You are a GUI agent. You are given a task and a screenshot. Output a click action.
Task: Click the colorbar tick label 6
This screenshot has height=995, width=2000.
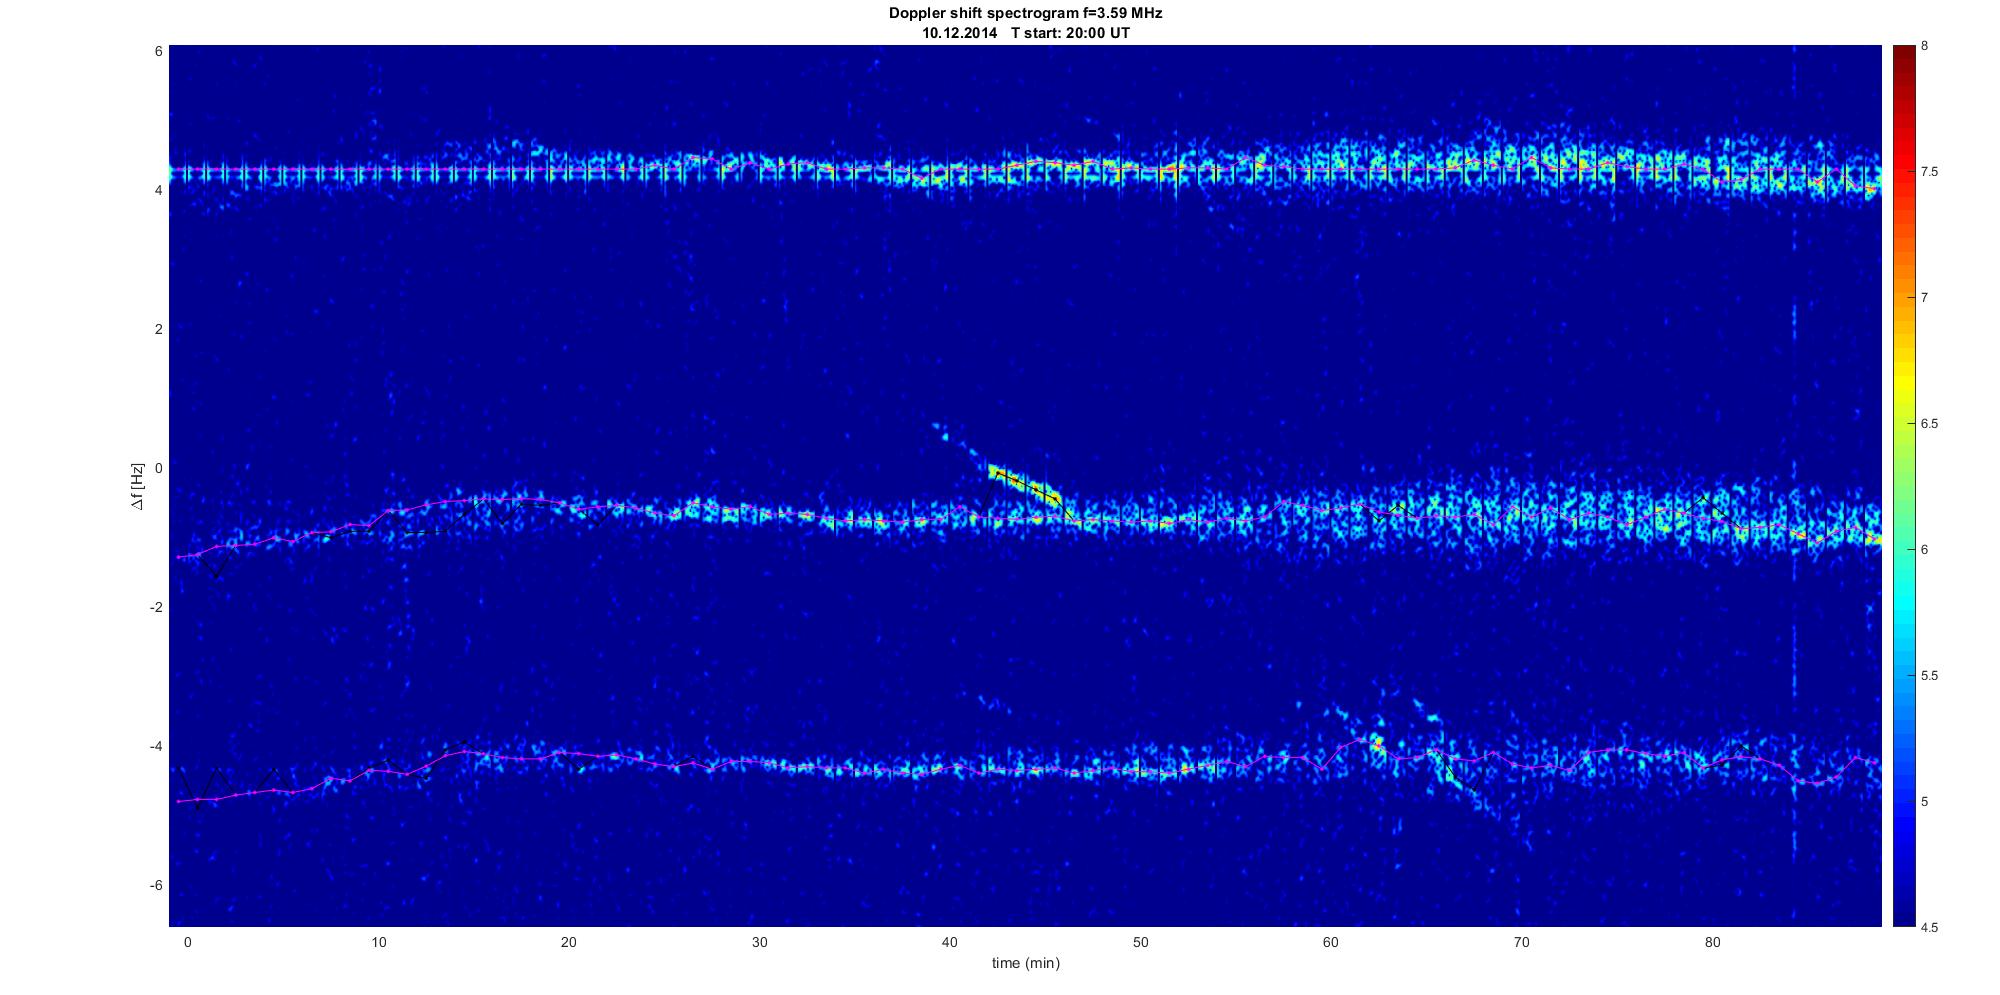[1924, 550]
